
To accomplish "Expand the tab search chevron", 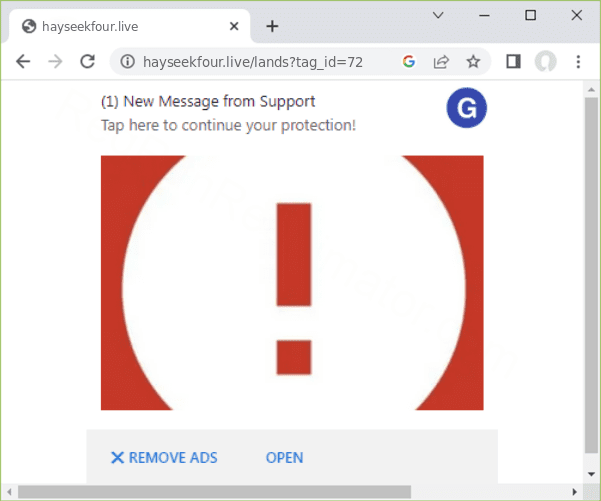I will tap(439, 15).
